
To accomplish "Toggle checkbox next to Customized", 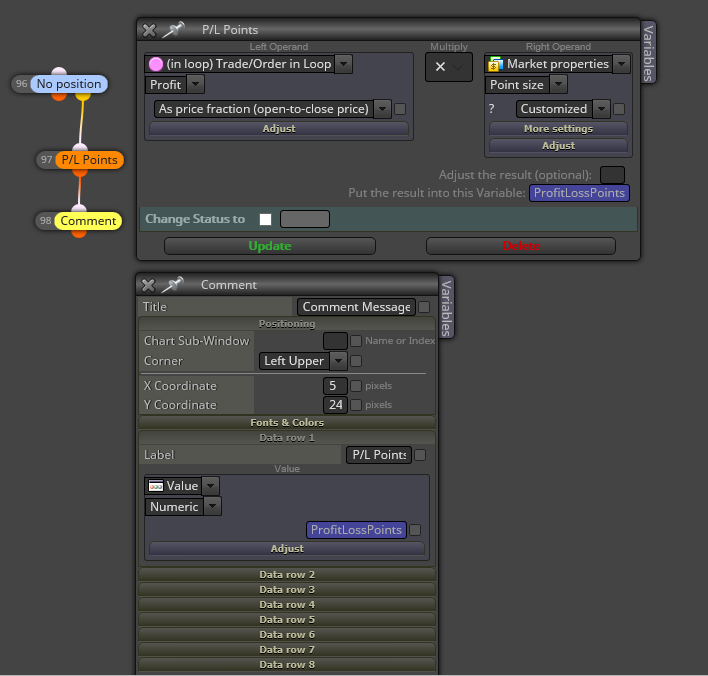I will 619,109.
